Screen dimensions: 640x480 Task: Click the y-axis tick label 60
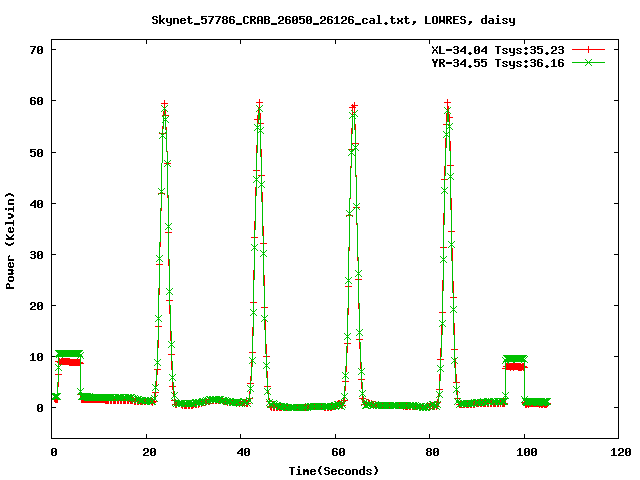point(36,101)
